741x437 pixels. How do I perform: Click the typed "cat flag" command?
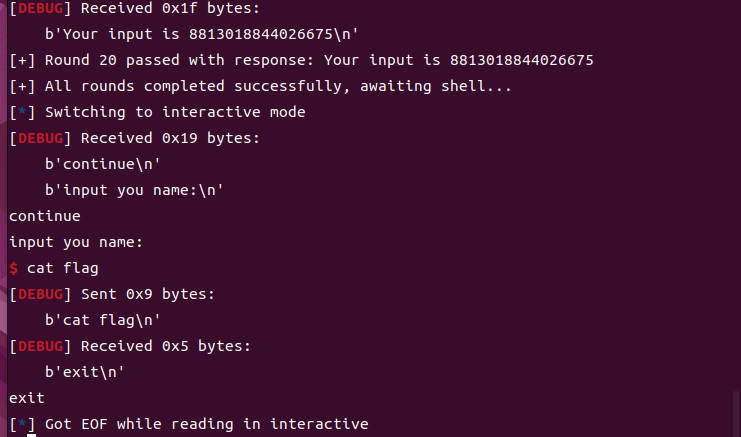point(62,268)
